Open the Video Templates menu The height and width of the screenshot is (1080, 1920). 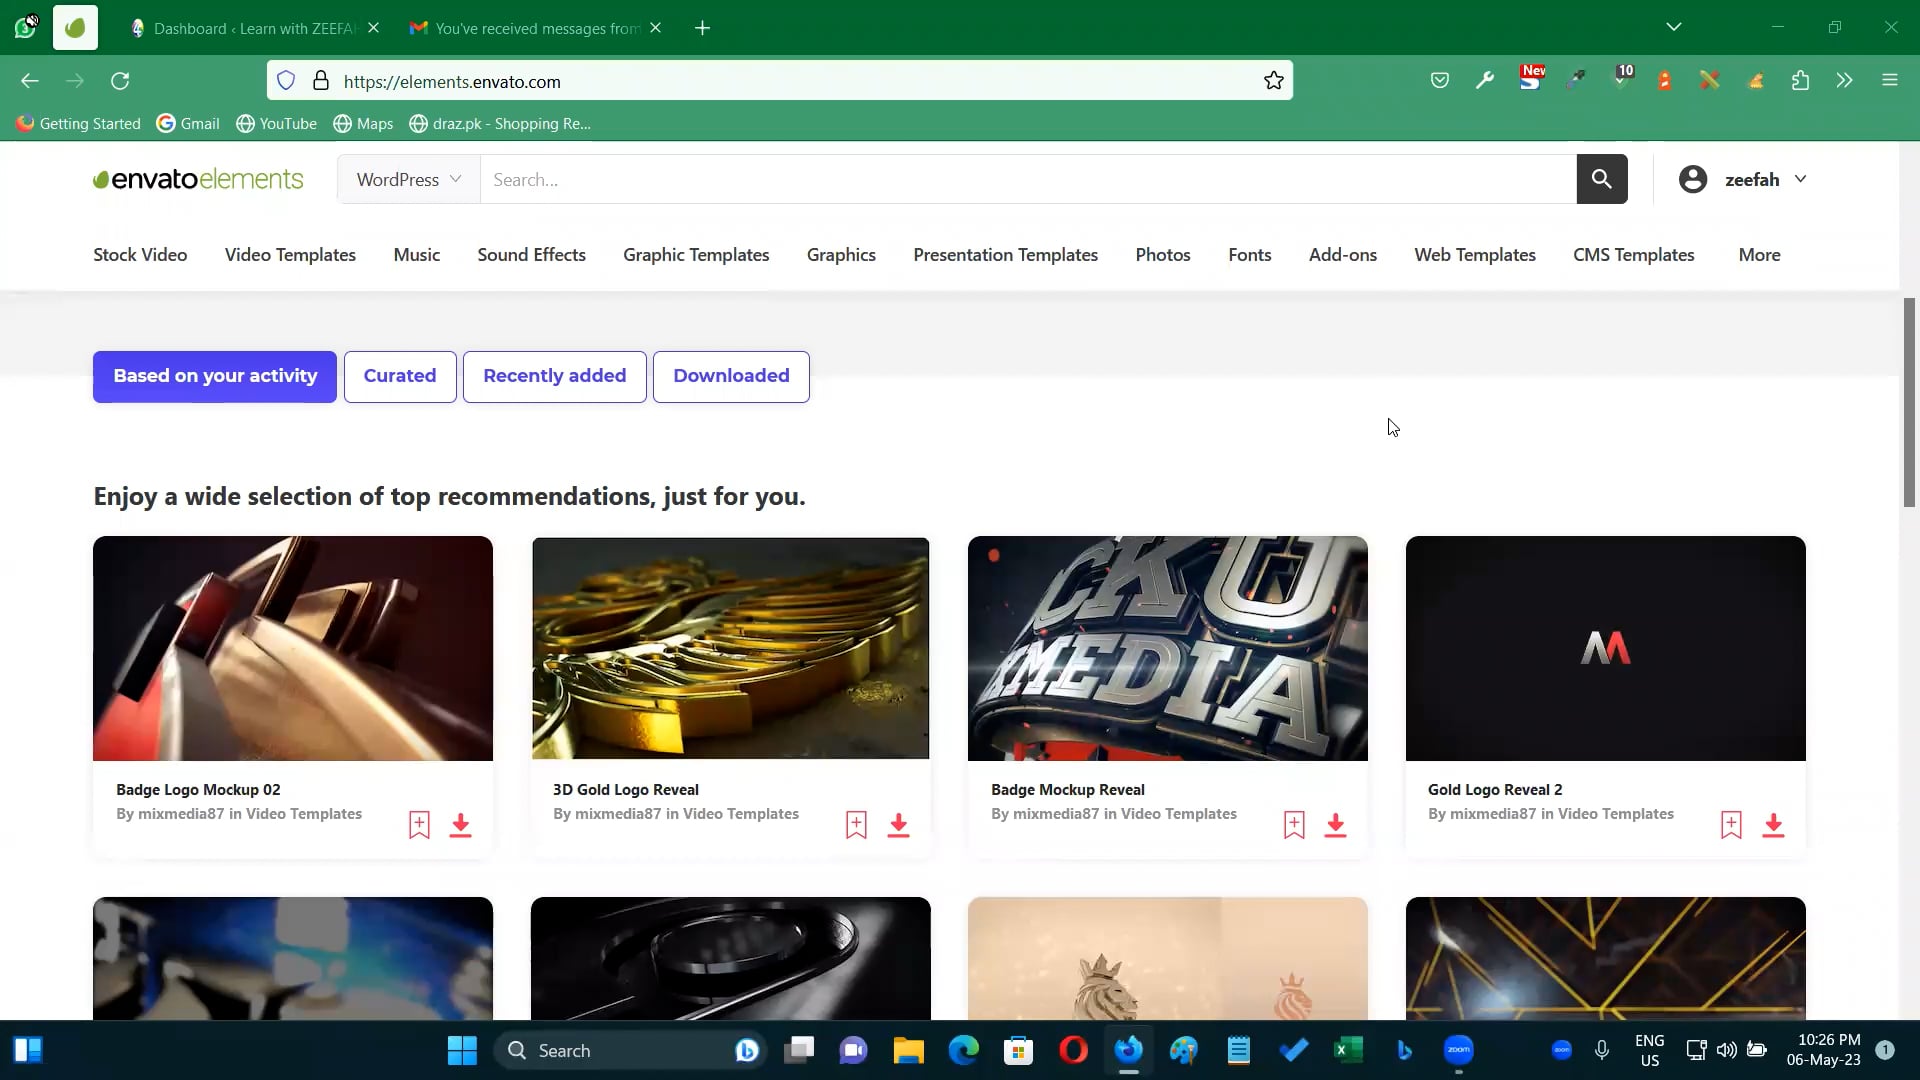(290, 255)
